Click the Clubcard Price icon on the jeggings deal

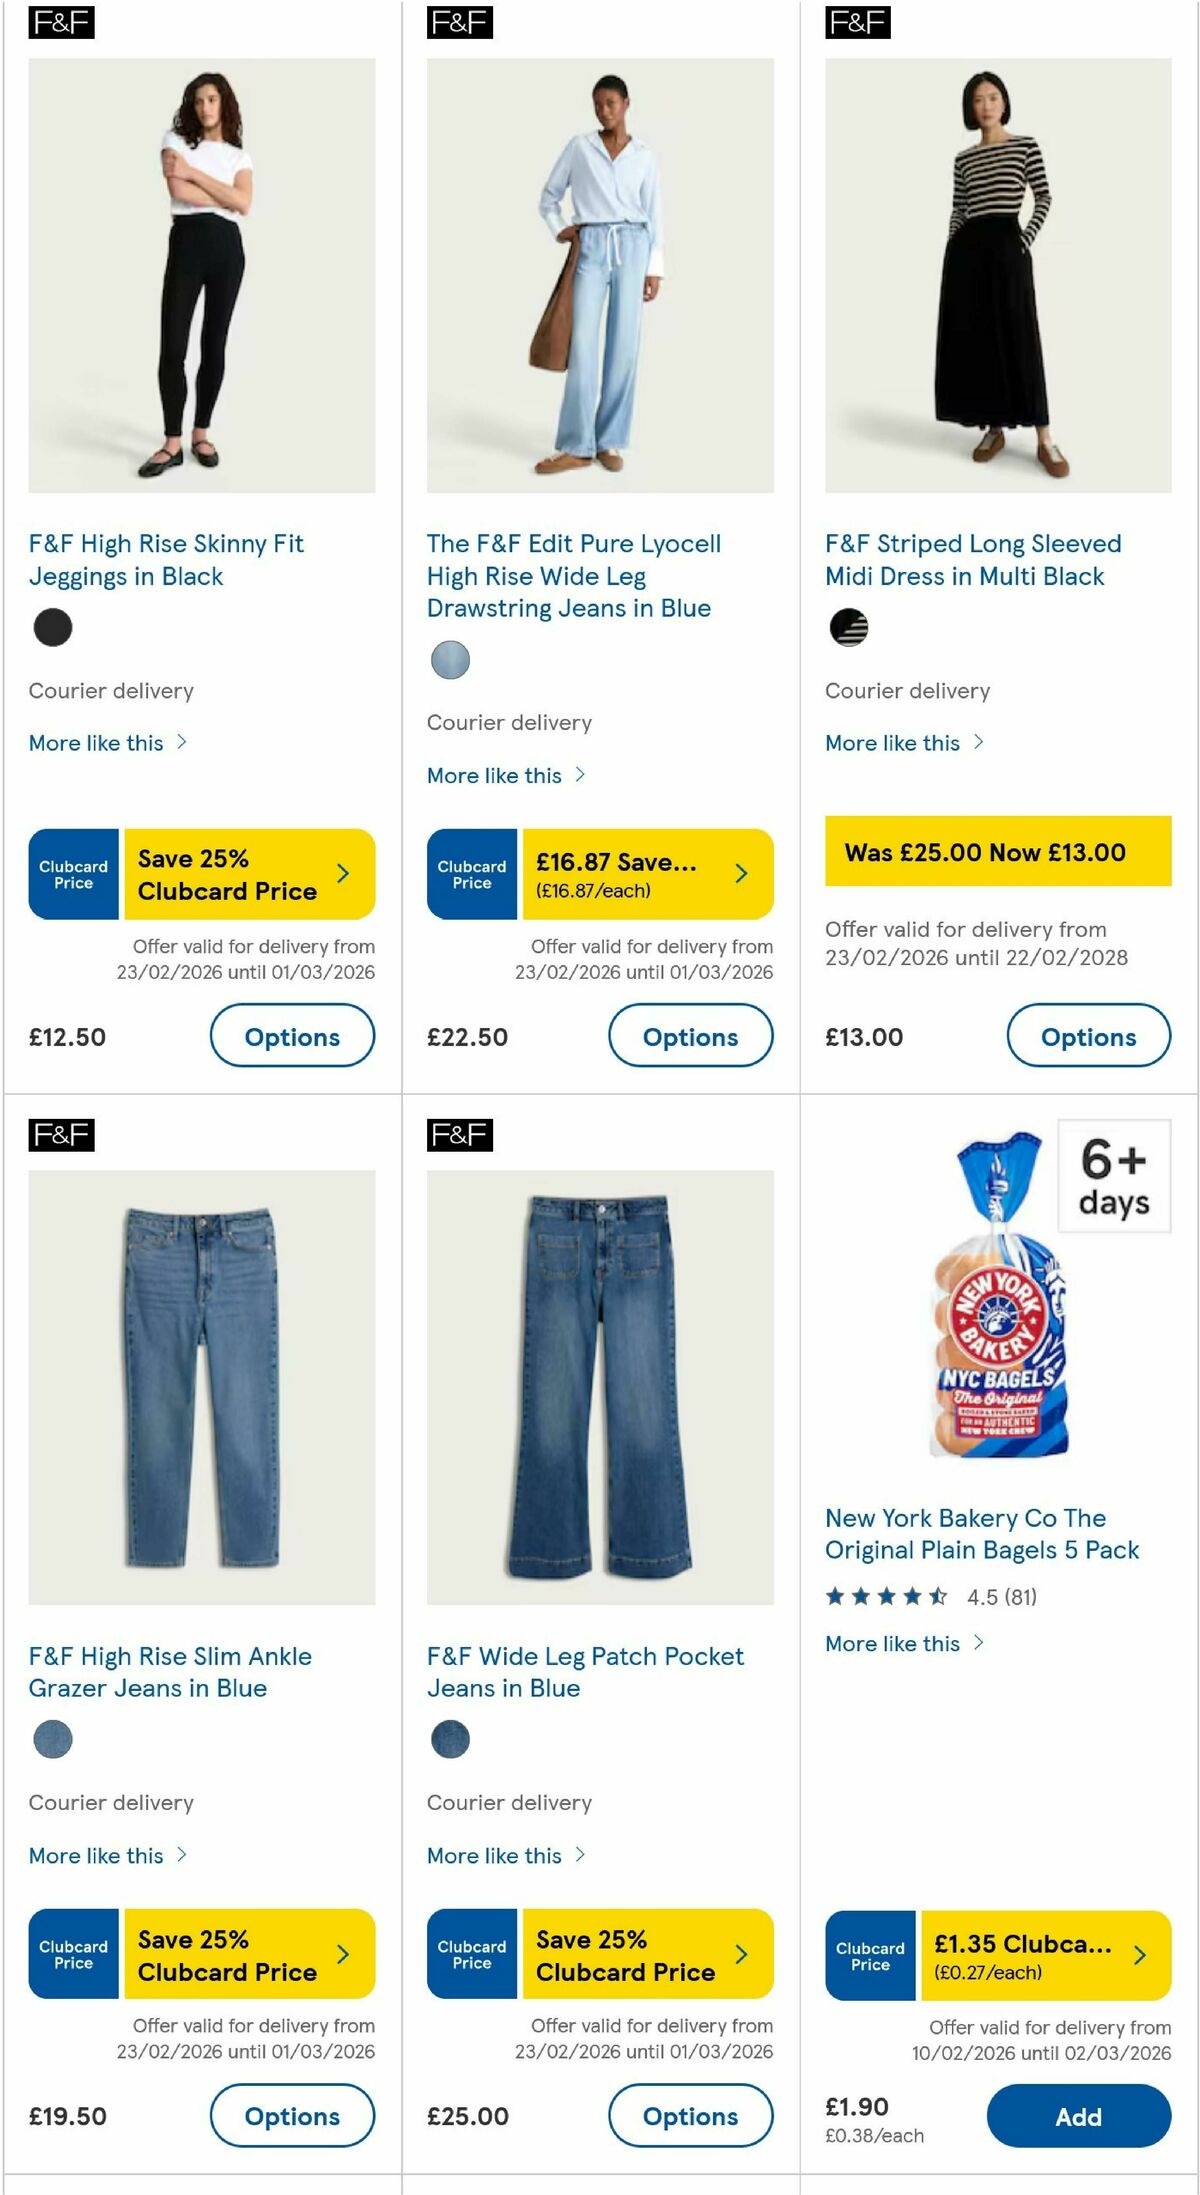click(x=72, y=872)
